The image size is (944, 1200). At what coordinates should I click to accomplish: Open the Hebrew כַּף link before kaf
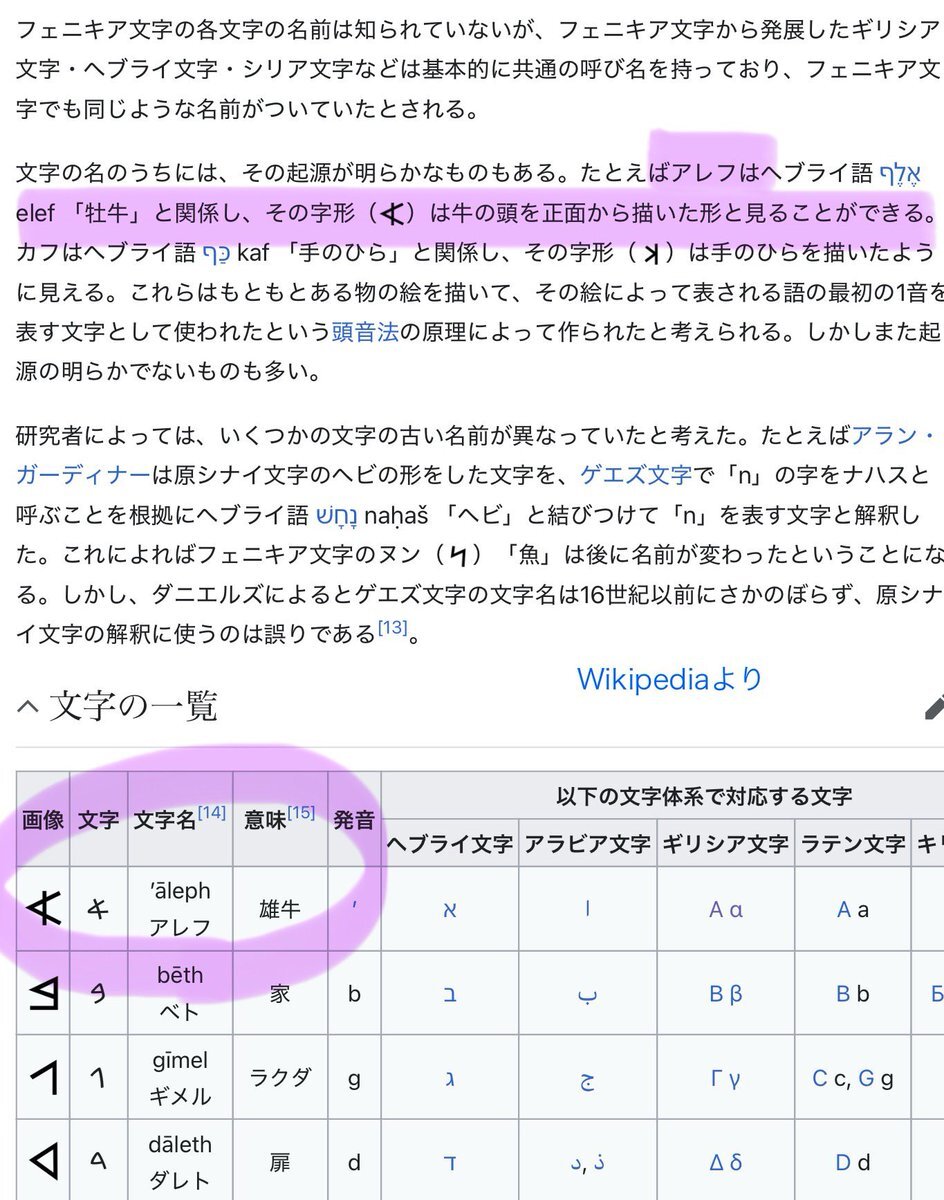click(216, 254)
